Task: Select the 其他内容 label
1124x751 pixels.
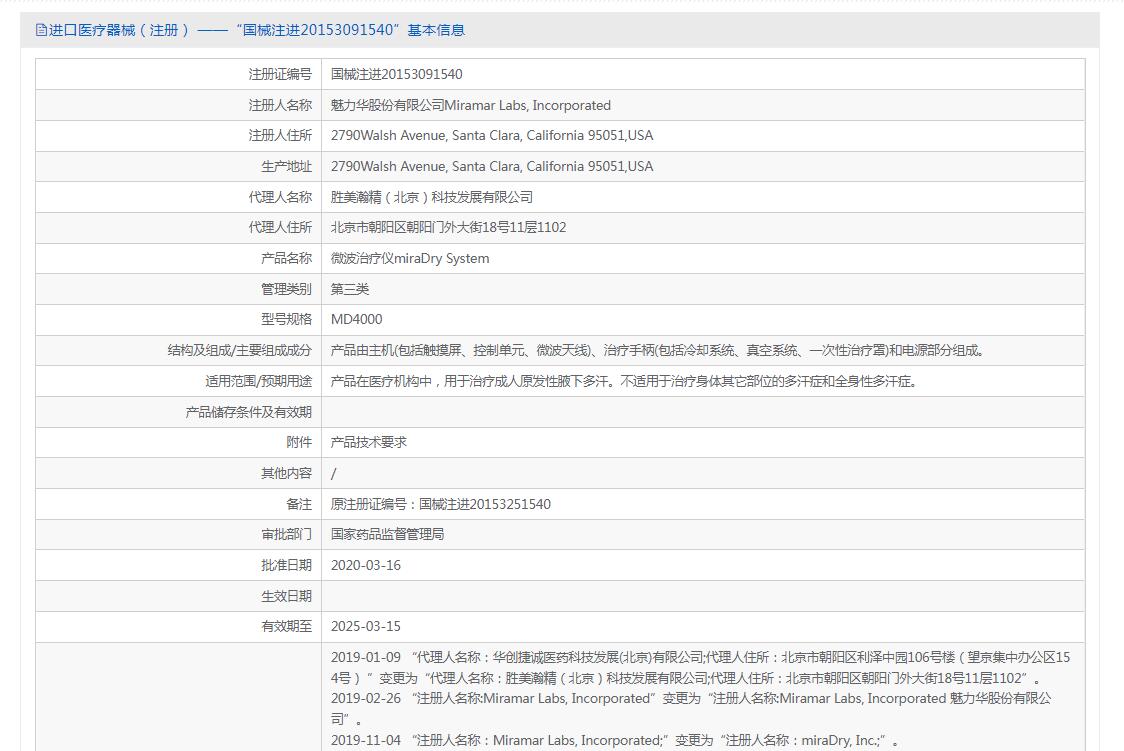Action: pyautogui.click(x=286, y=473)
